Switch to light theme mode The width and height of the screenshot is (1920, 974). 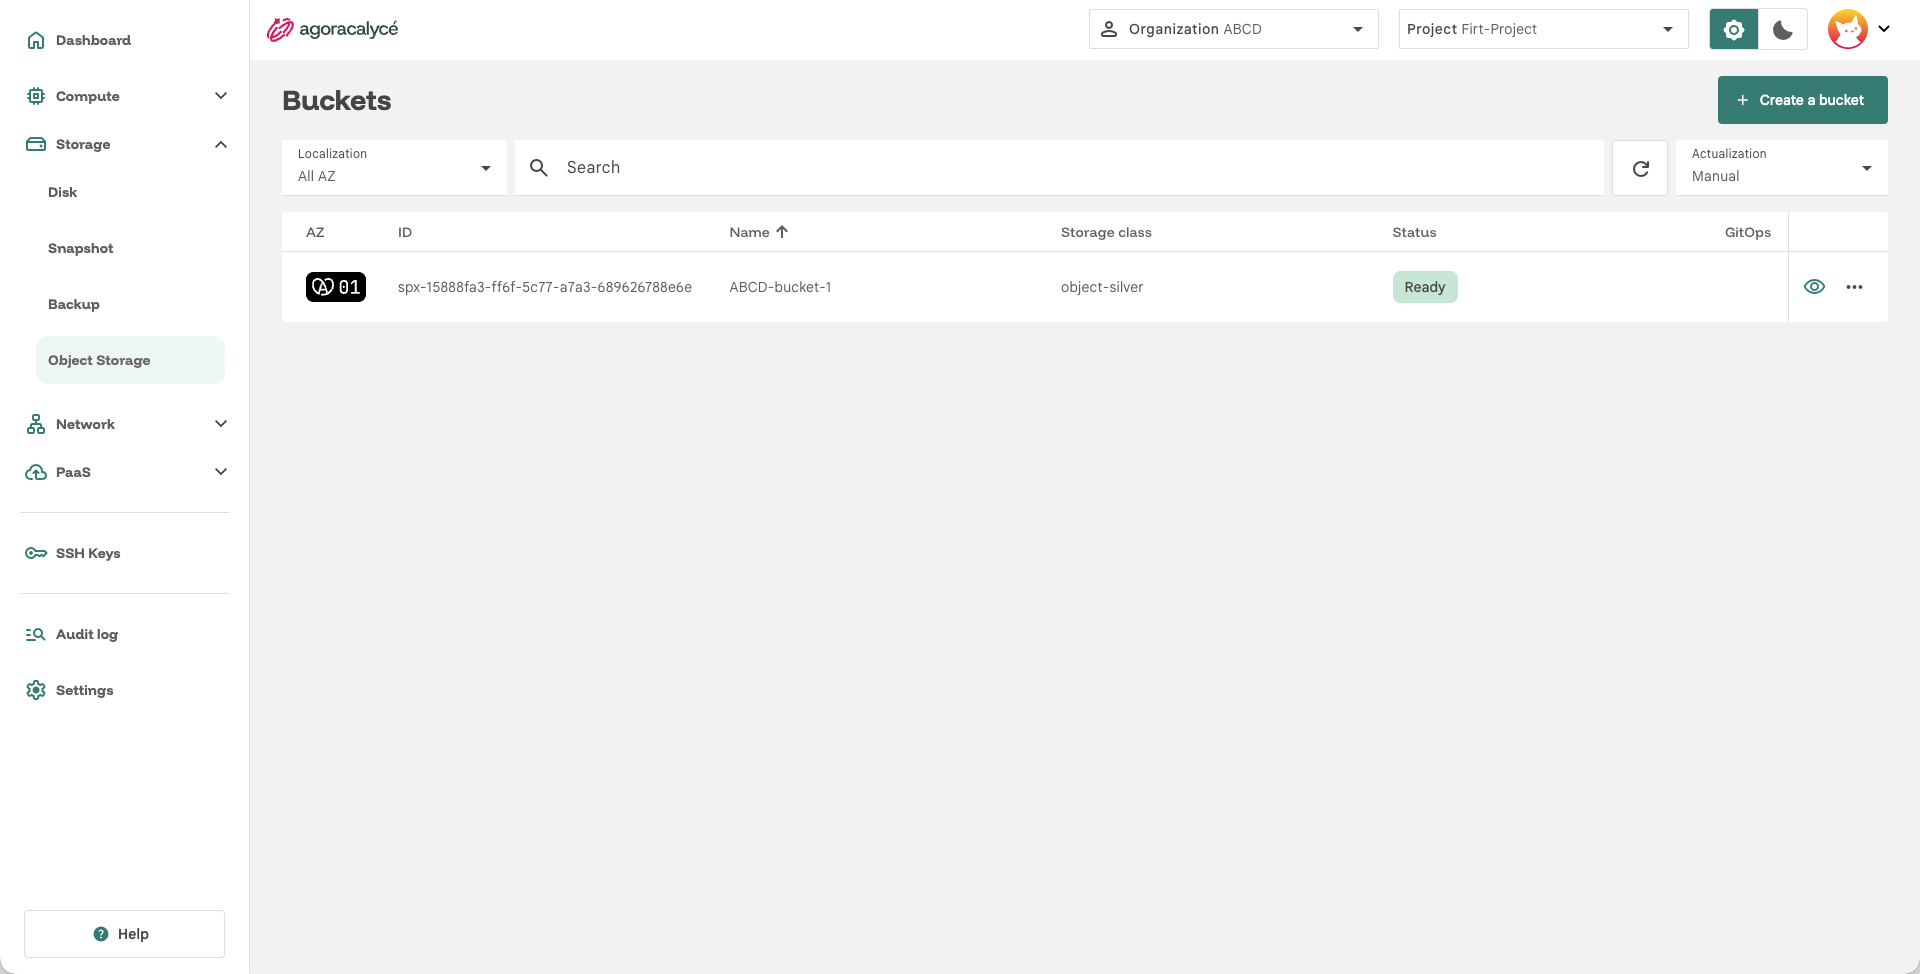[1734, 29]
